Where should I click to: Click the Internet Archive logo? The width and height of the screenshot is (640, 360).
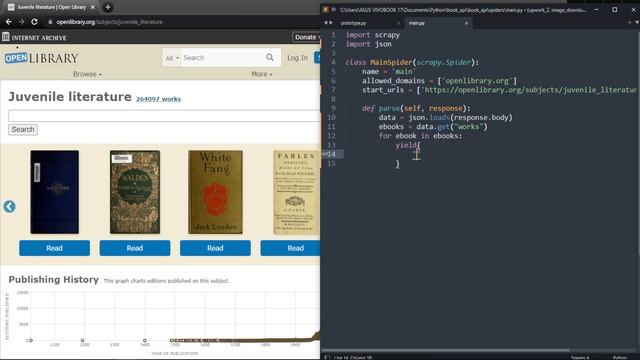pos(34,38)
